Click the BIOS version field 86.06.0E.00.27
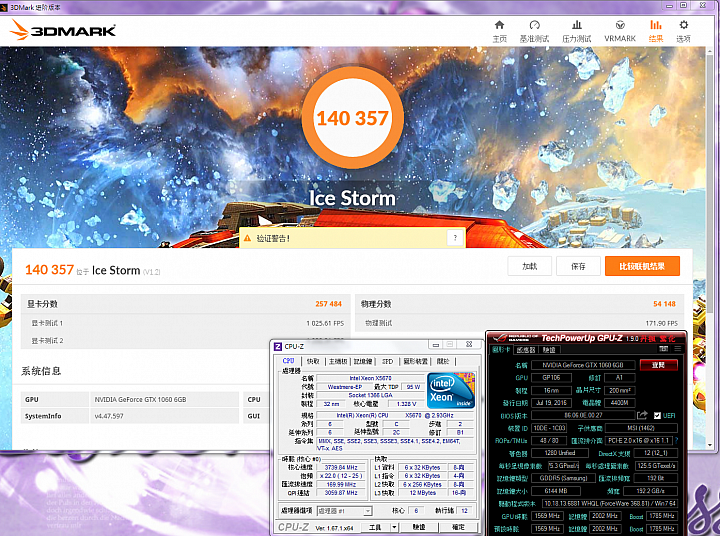The image size is (720, 536). (583, 415)
